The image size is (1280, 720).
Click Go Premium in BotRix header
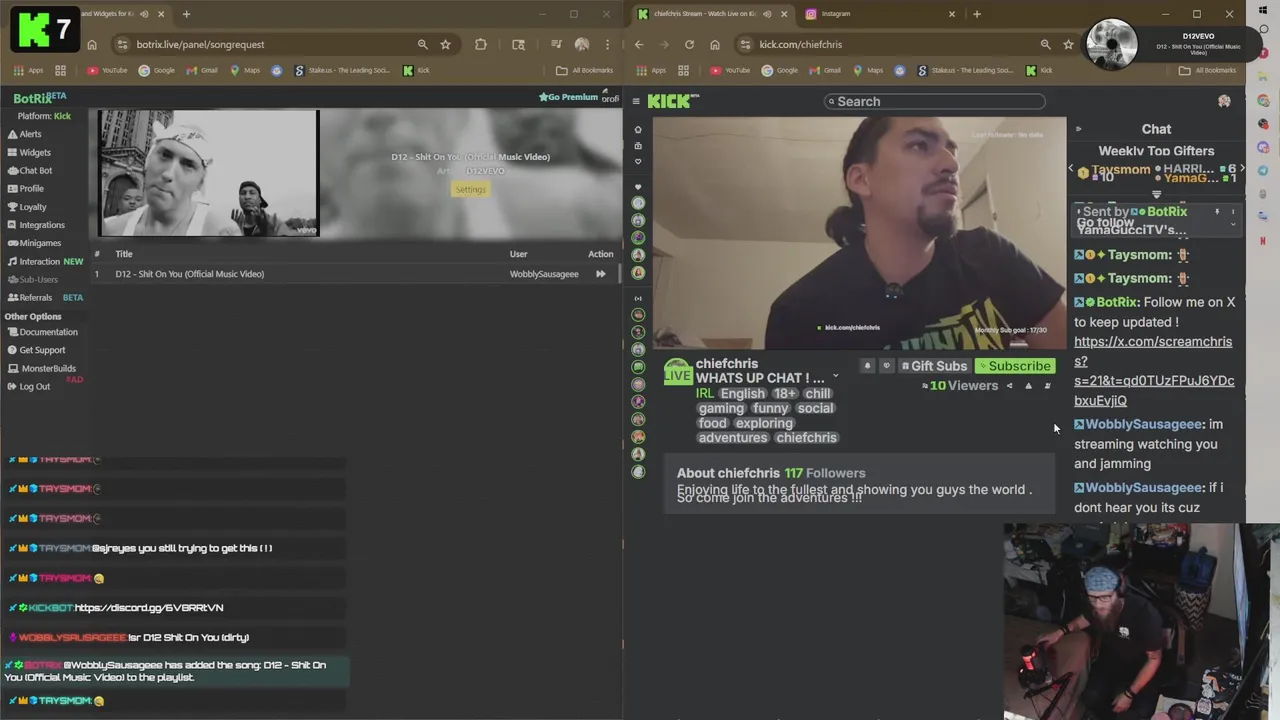[568, 97]
